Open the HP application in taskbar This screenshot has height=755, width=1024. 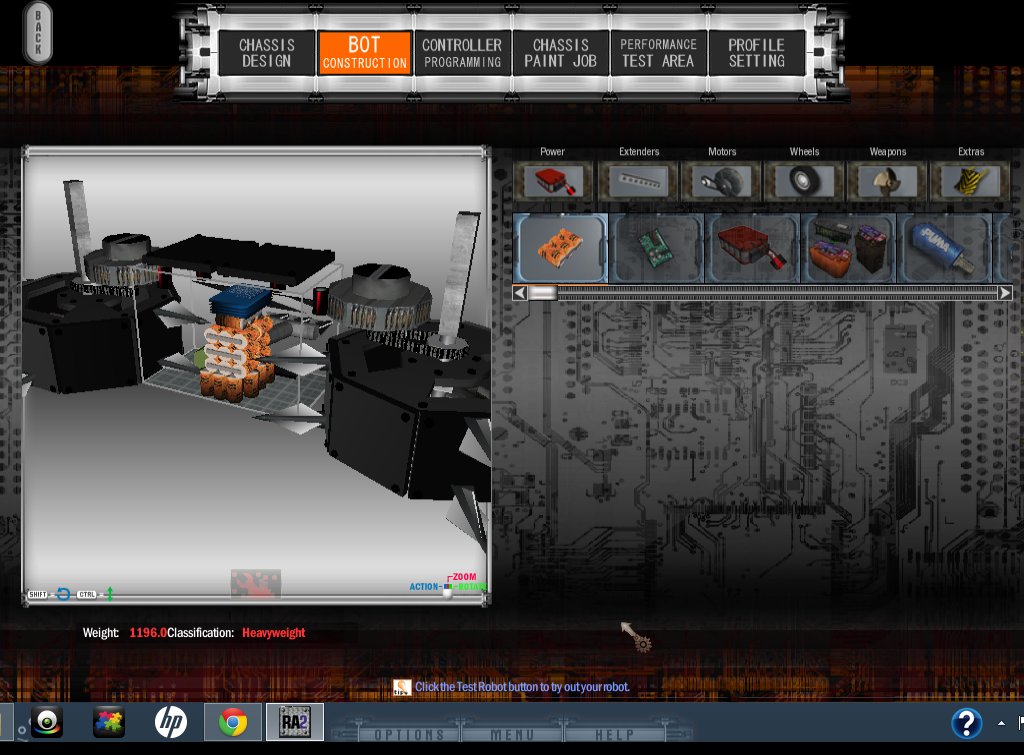[170, 722]
